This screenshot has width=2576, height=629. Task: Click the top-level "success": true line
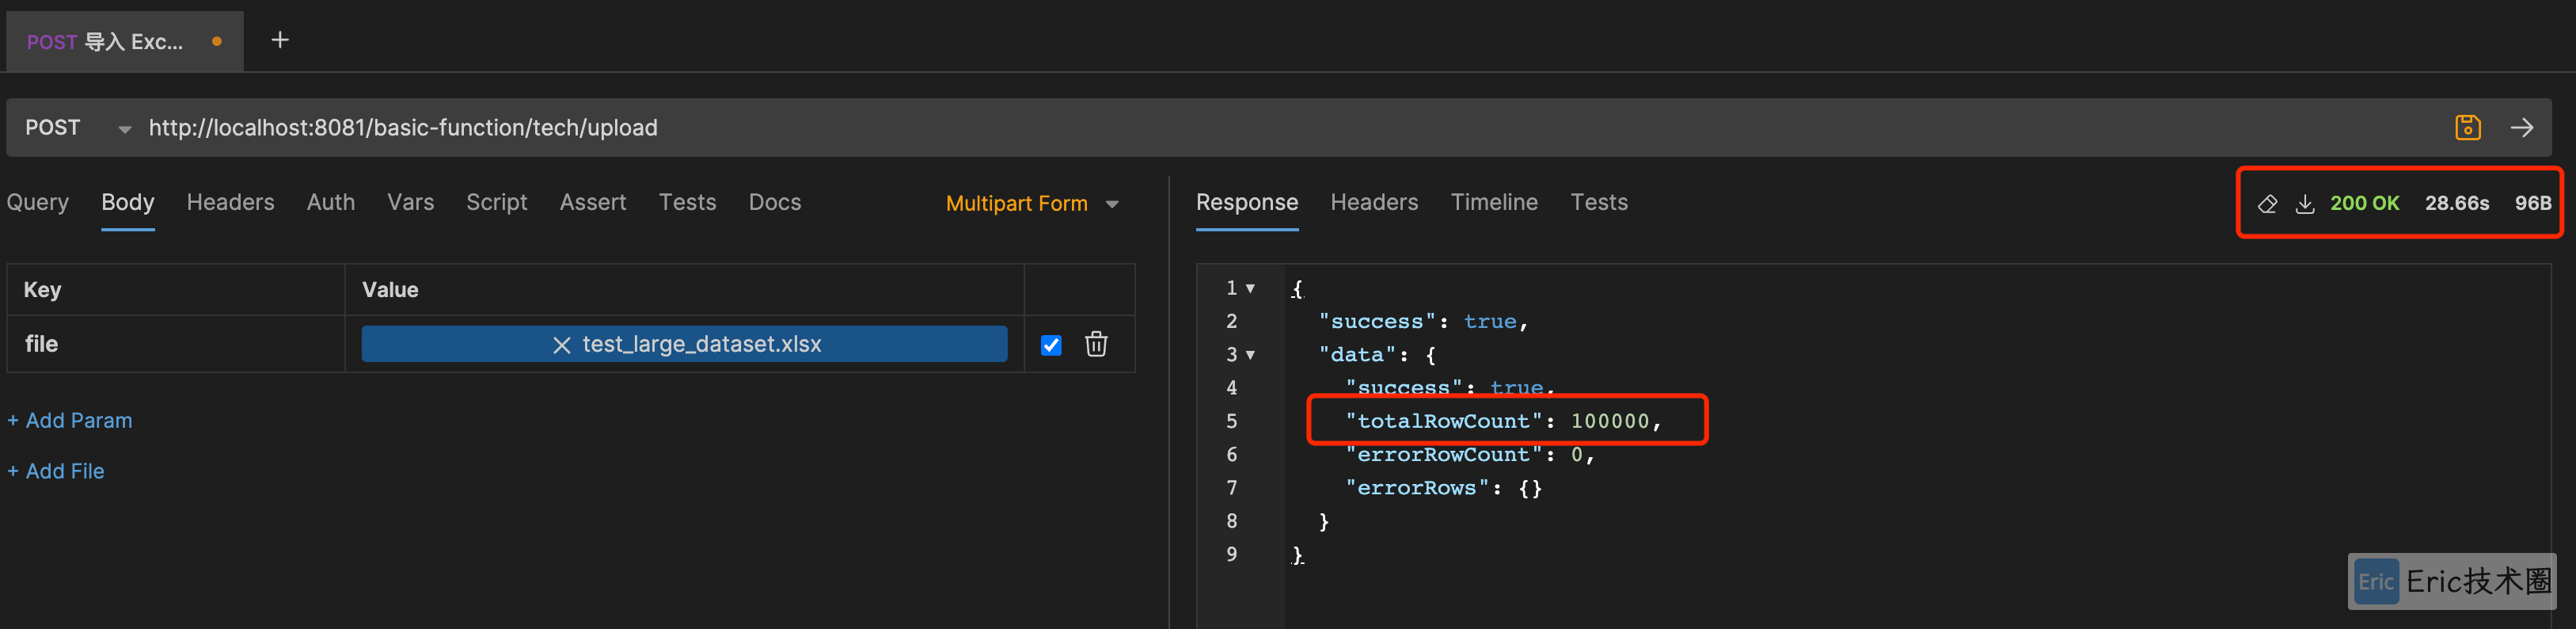tap(1423, 322)
